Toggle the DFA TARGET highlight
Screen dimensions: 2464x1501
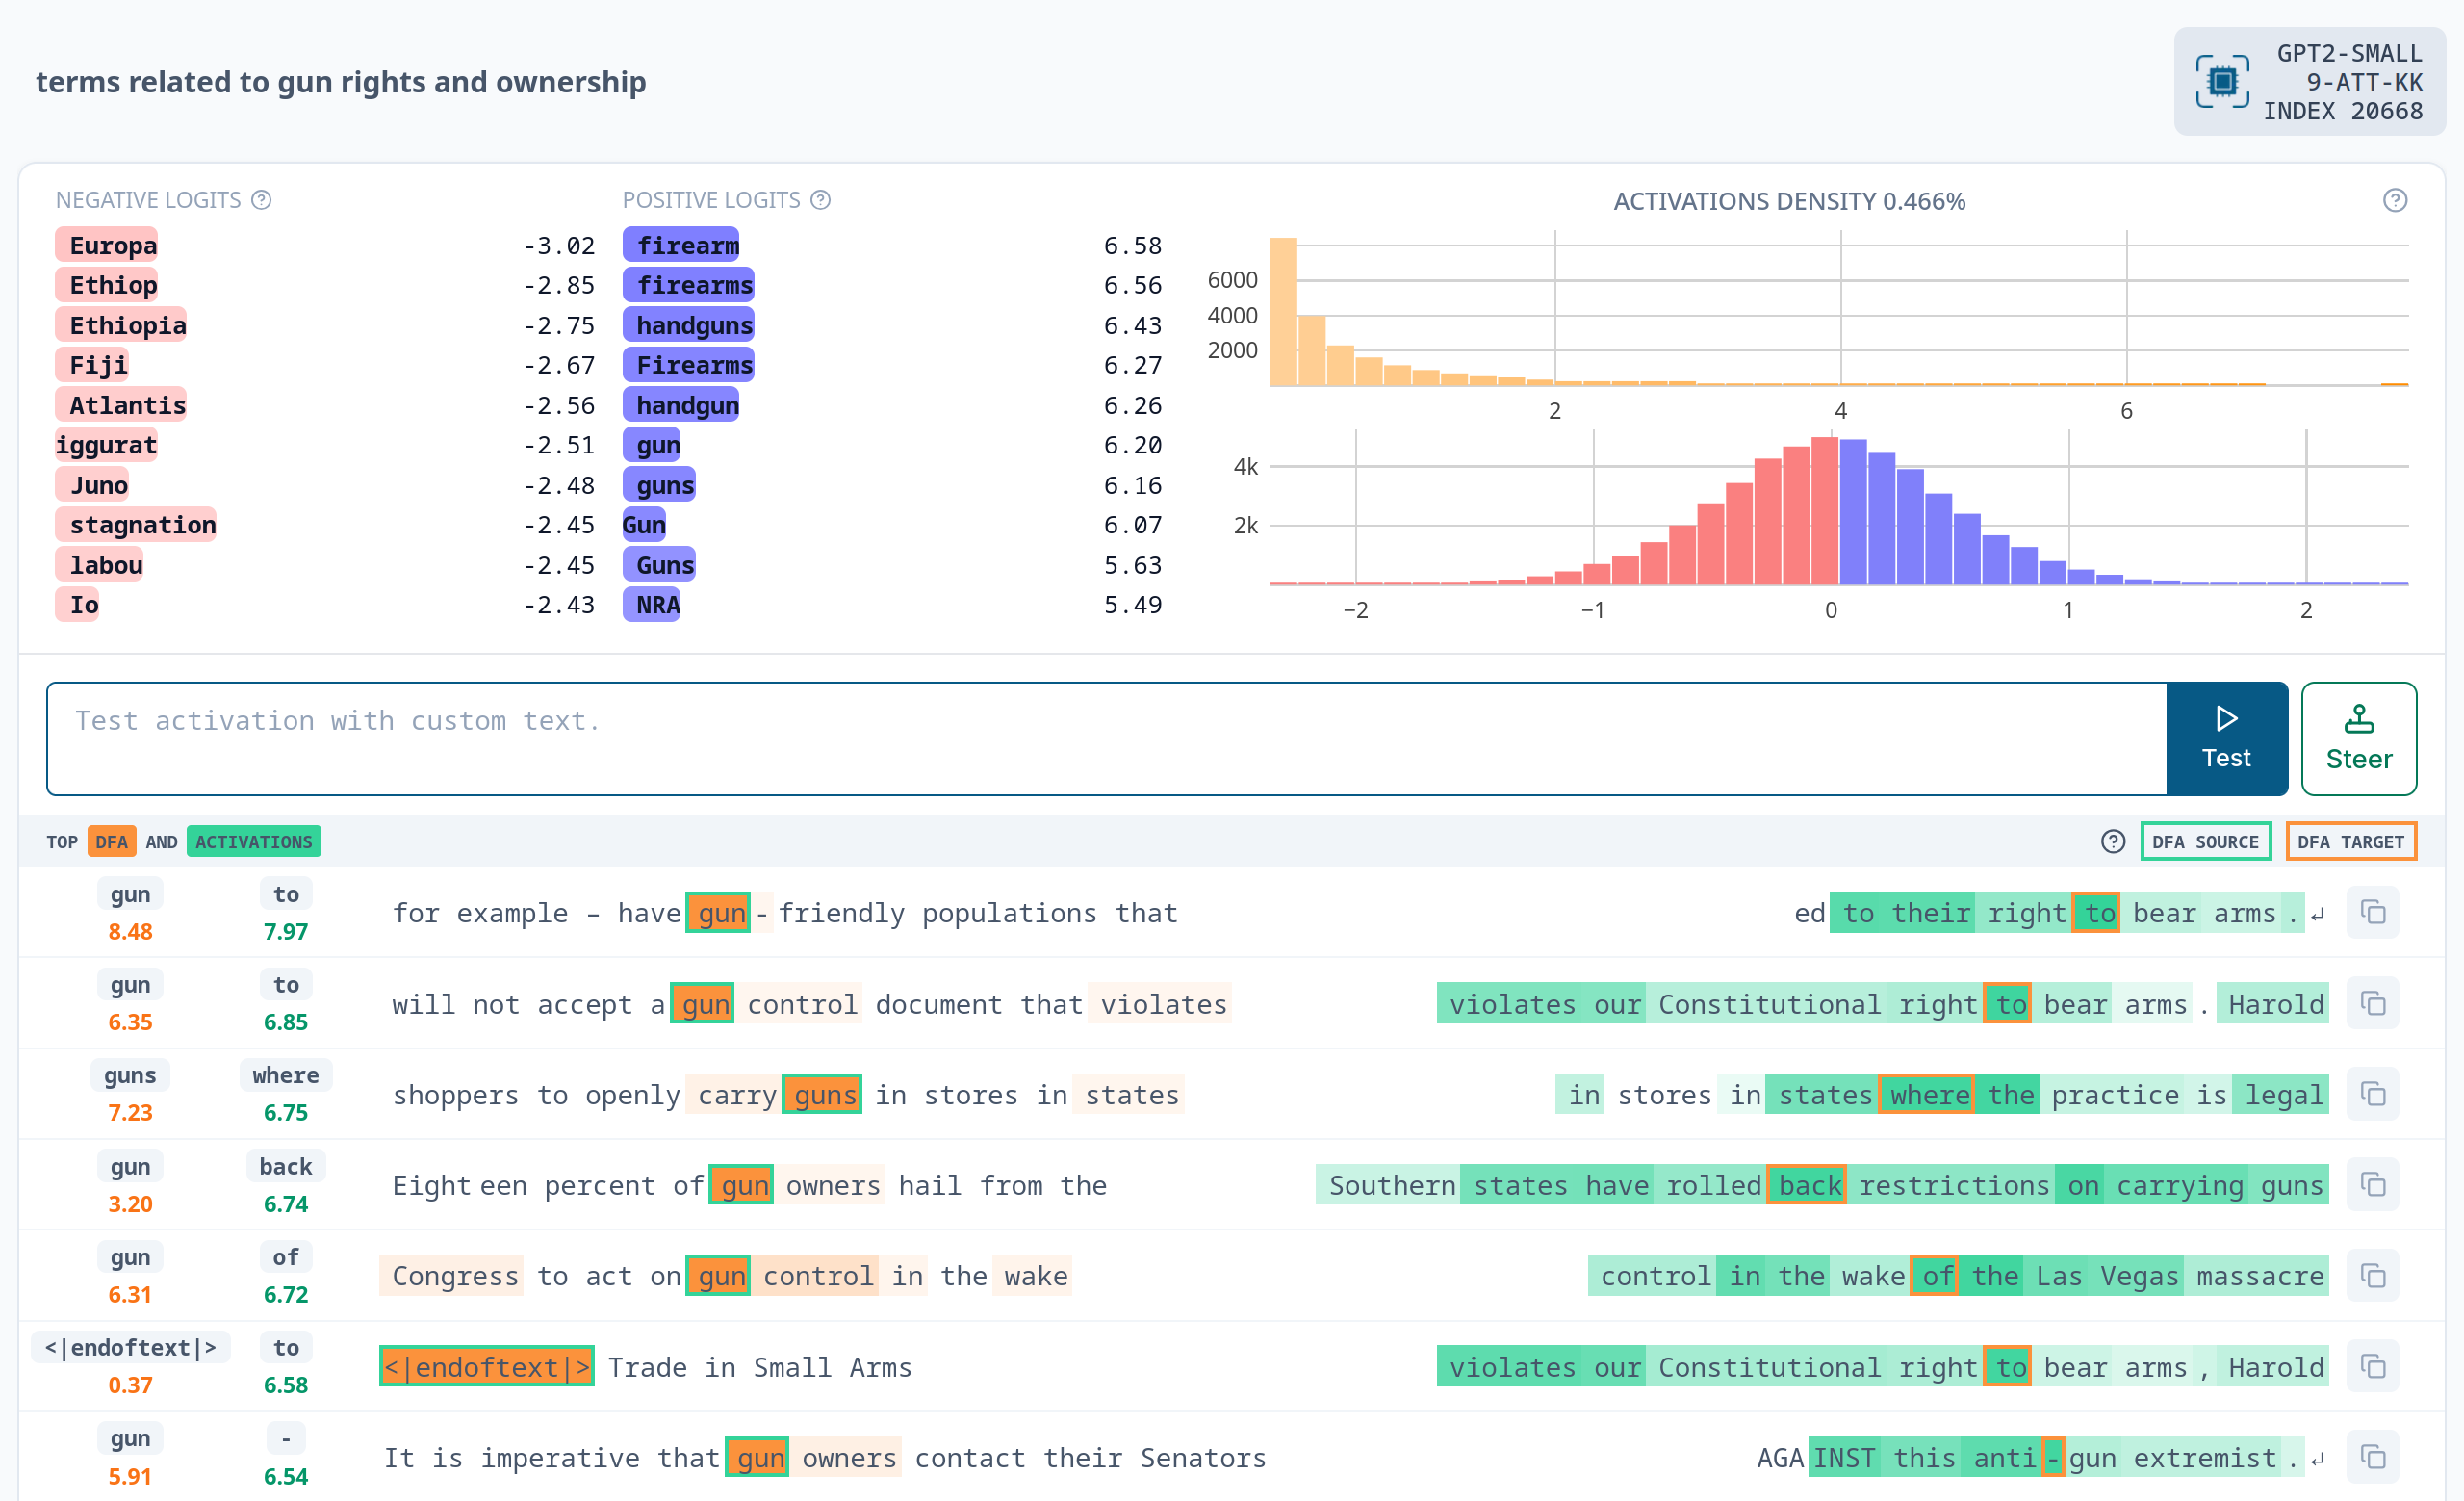point(2350,842)
